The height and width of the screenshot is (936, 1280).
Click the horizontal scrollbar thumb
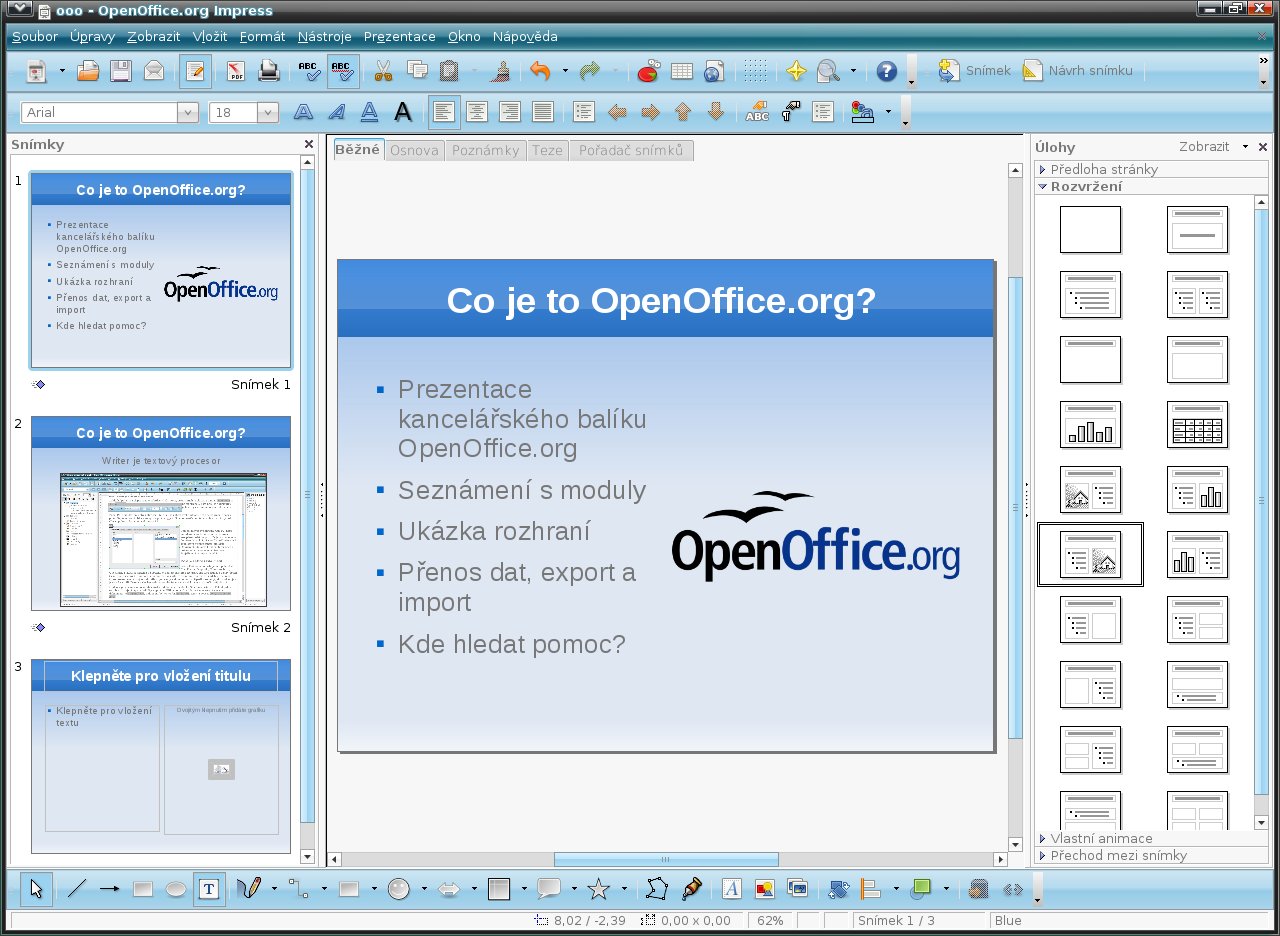tap(666, 859)
